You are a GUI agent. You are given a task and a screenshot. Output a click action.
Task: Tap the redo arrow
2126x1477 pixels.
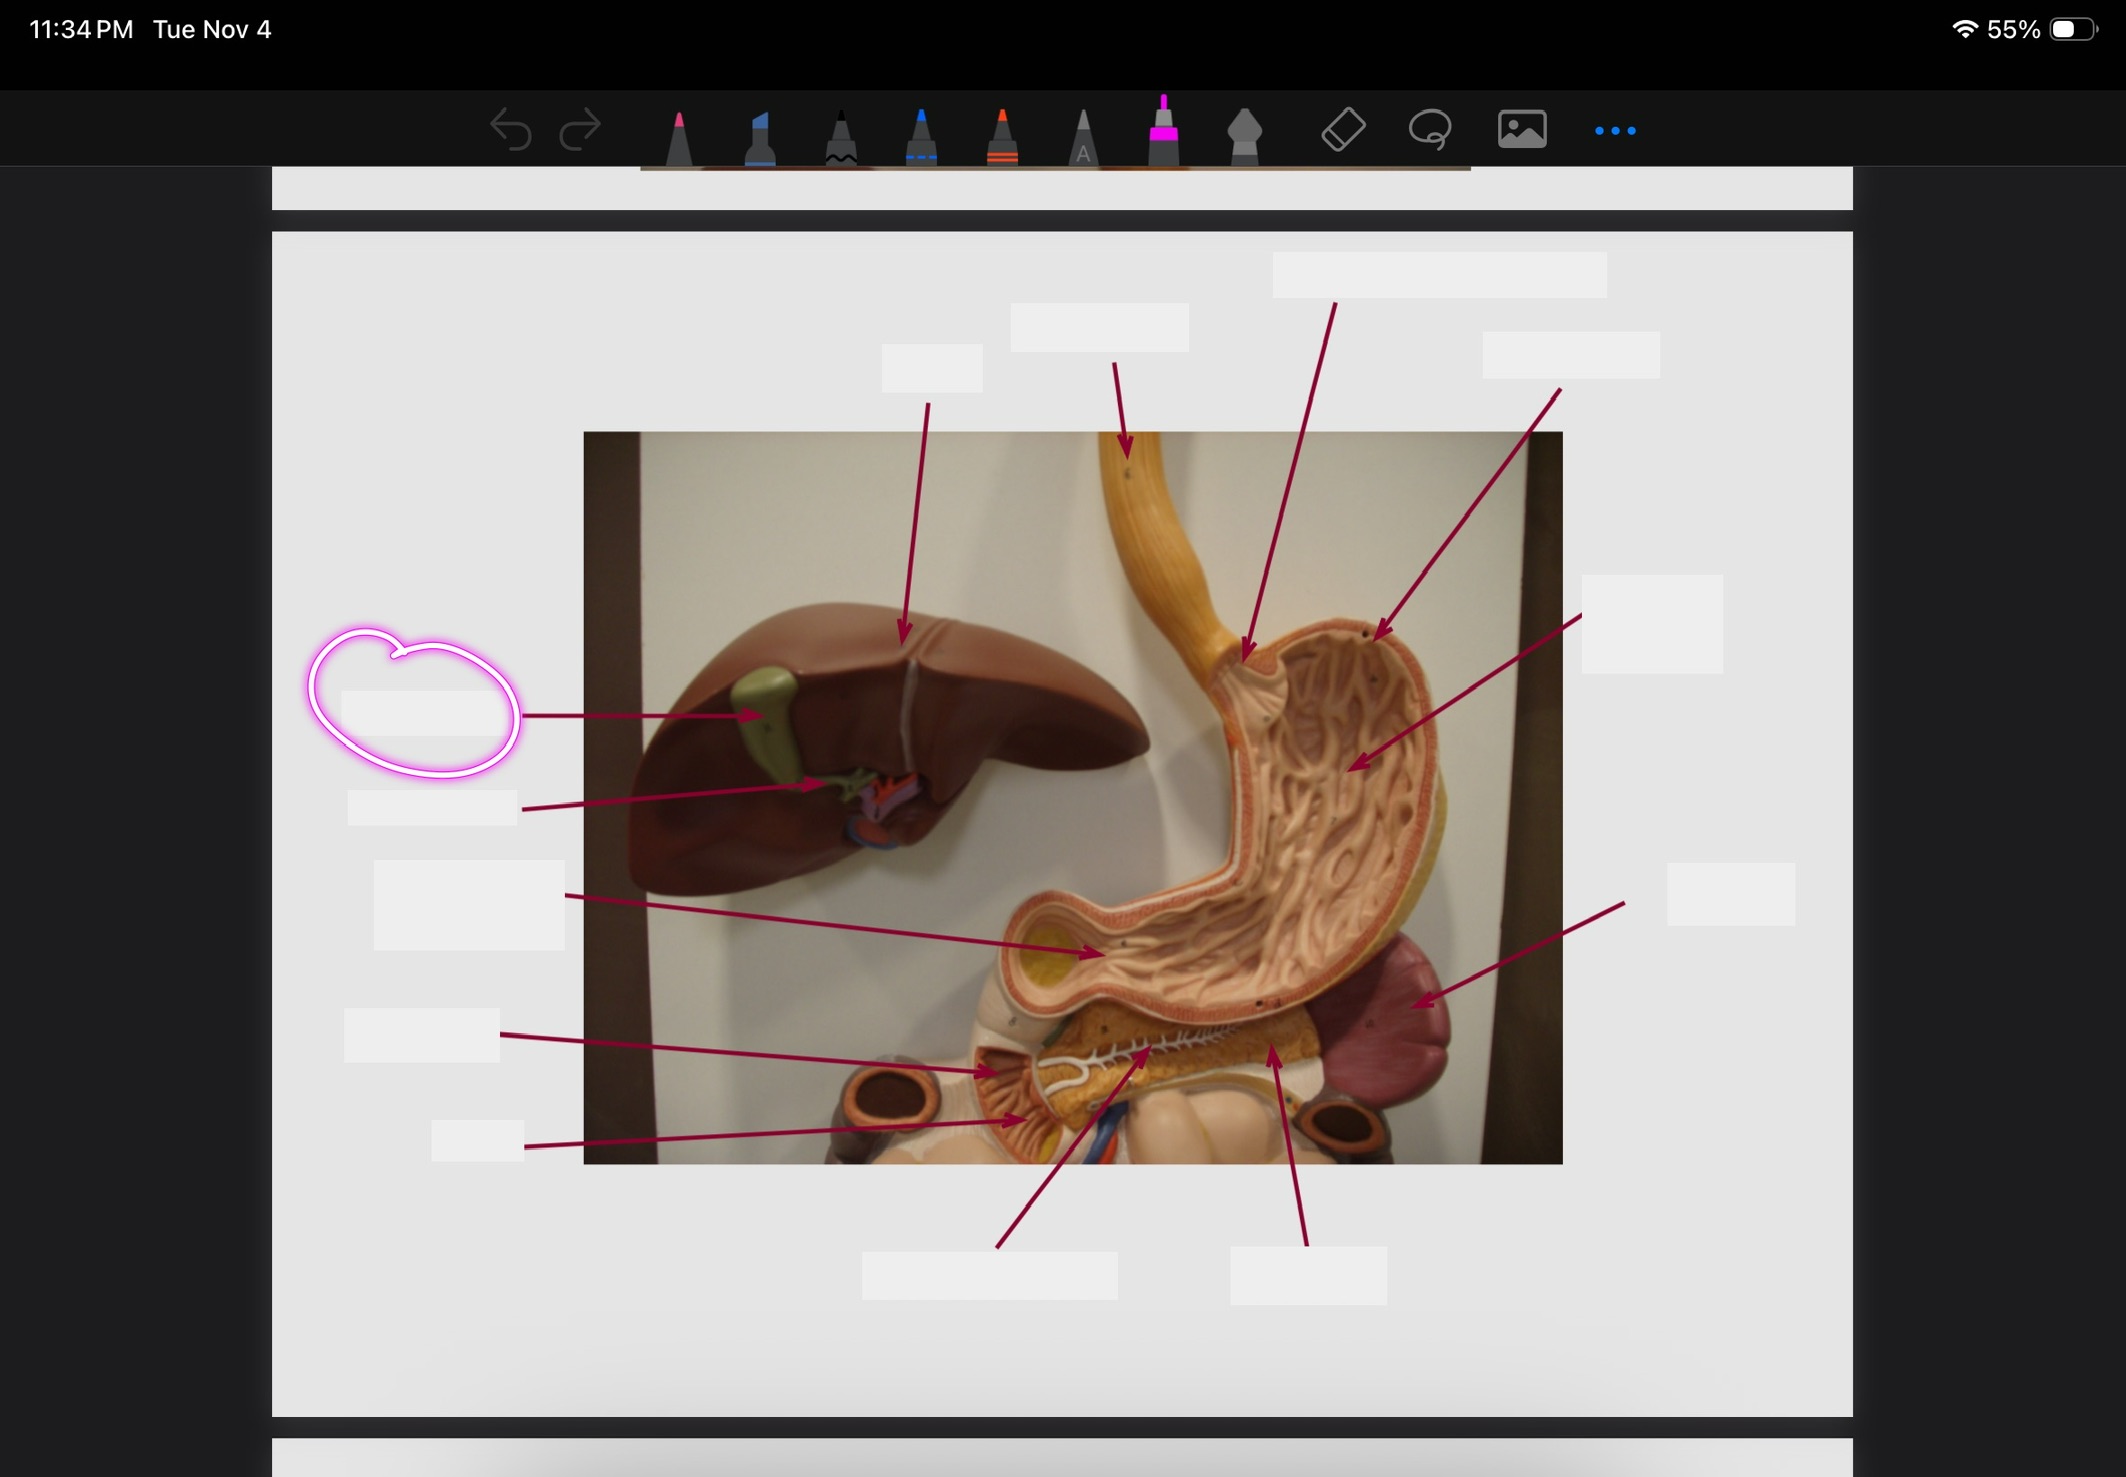tap(580, 131)
